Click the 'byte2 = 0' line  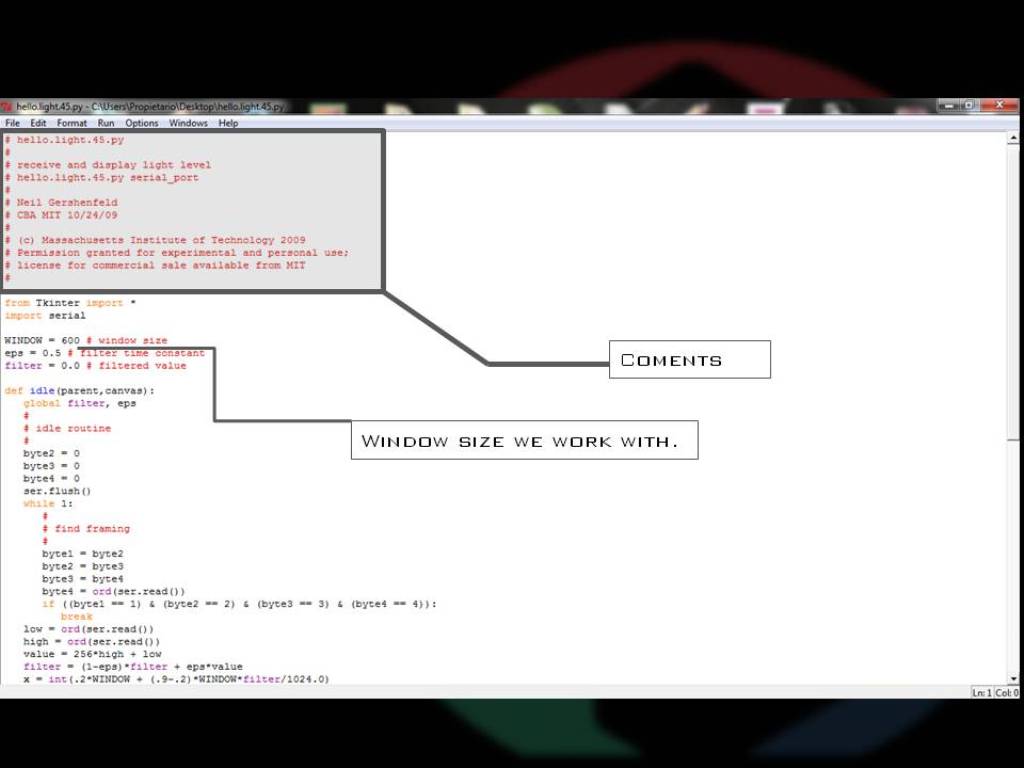point(52,453)
